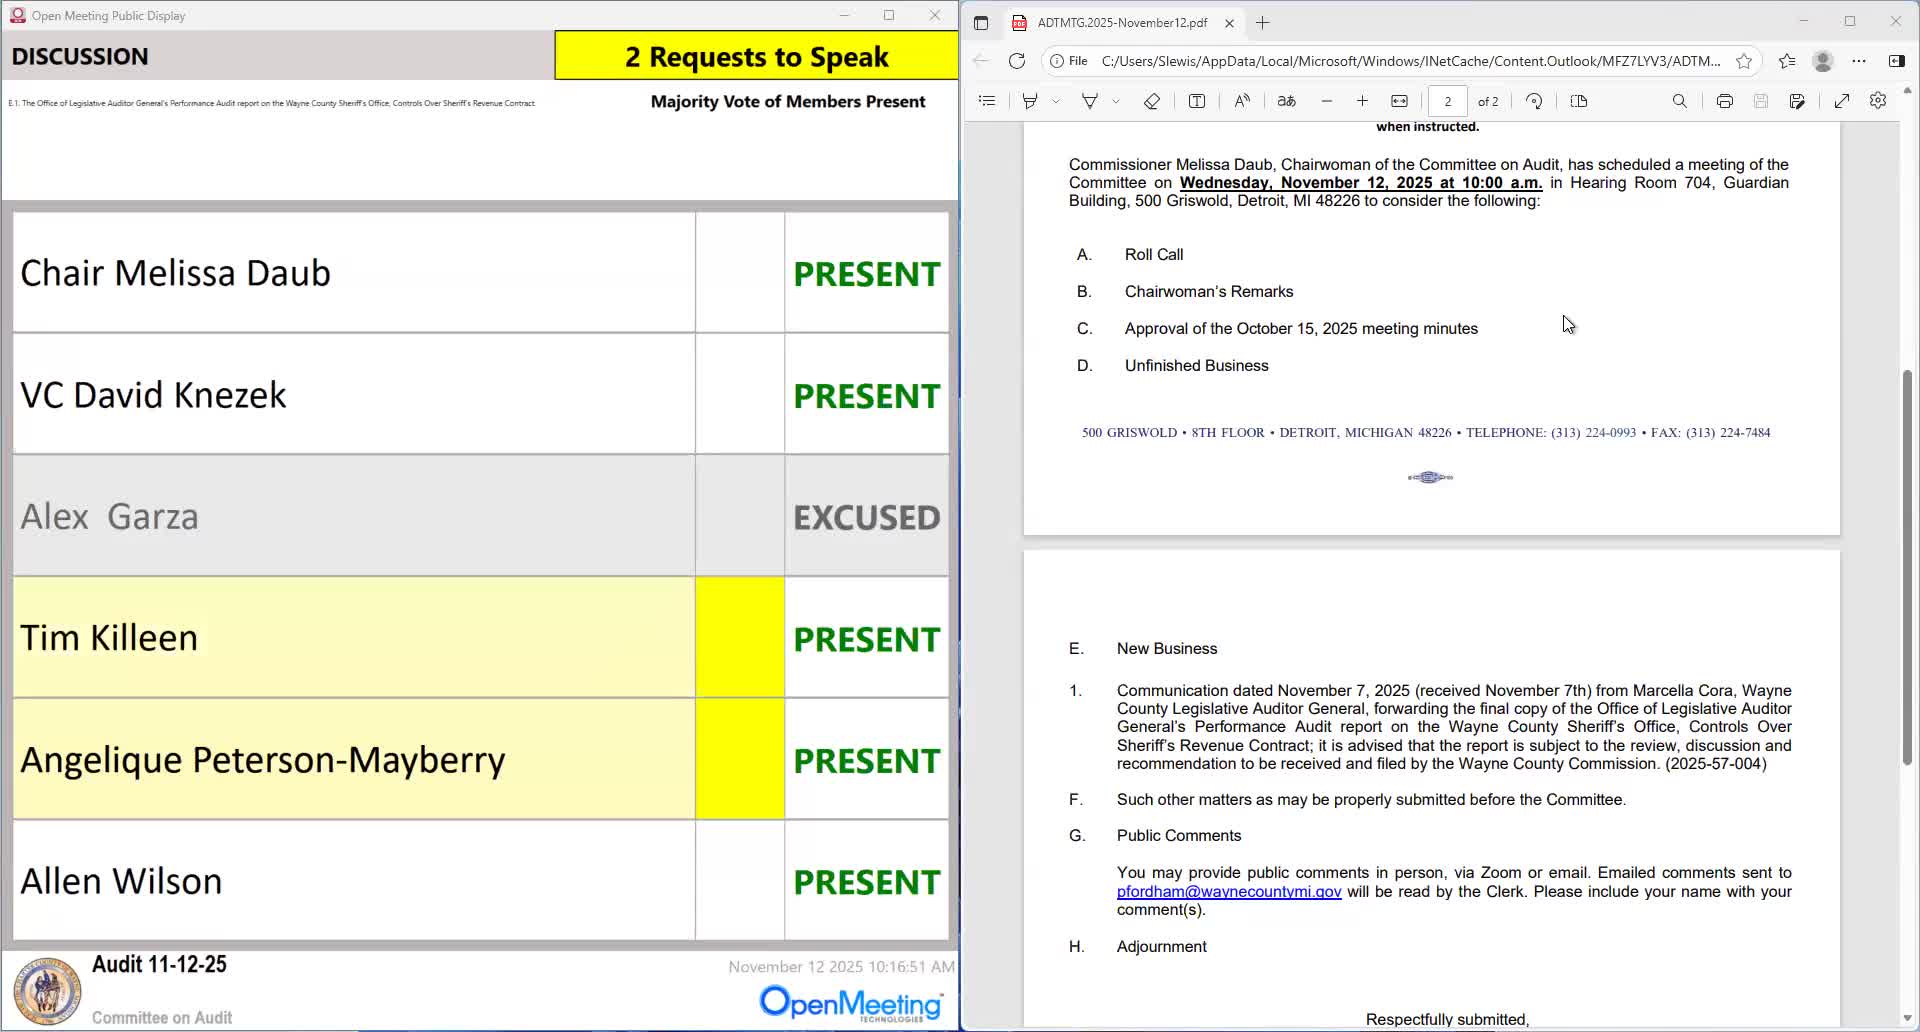Toggle the page view layout
The height and width of the screenshot is (1032, 1920).
point(1579,101)
